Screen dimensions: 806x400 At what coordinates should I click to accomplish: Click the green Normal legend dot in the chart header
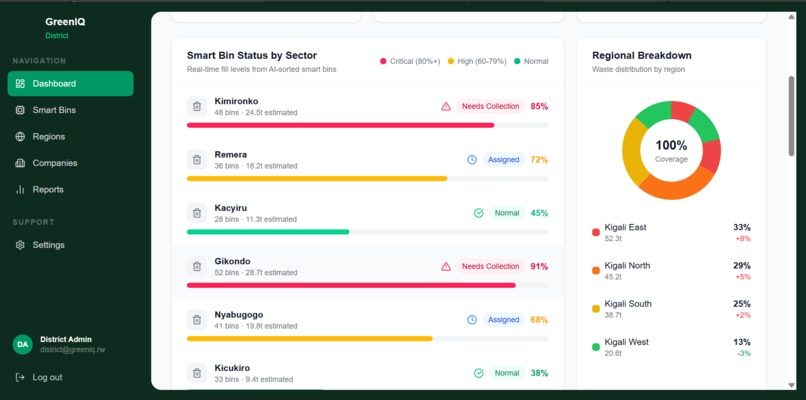517,61
